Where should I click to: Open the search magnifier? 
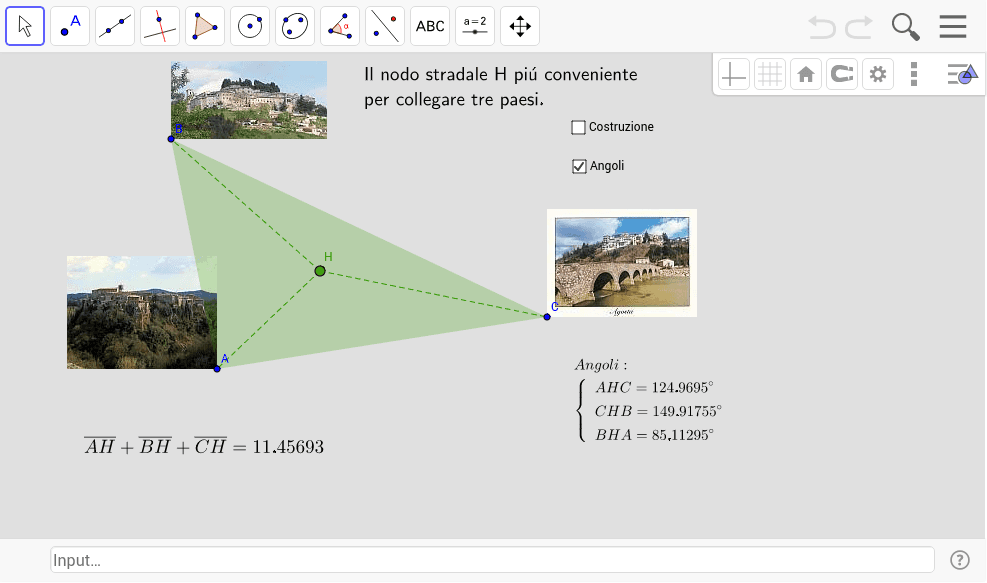click(906, 27)
